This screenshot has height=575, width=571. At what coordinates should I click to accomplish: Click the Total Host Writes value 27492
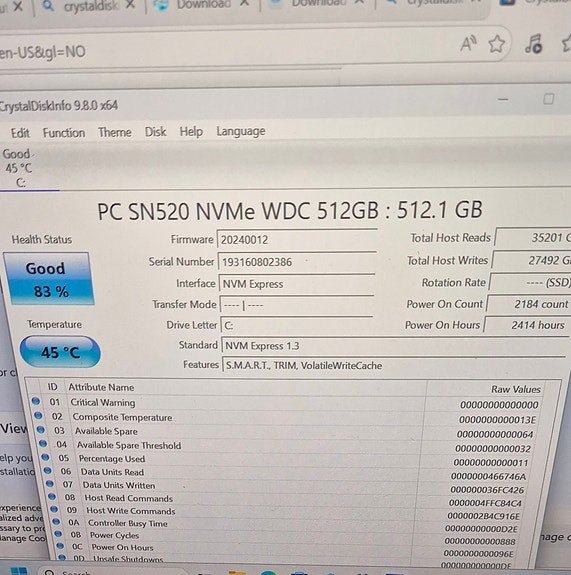click(531, 260)
